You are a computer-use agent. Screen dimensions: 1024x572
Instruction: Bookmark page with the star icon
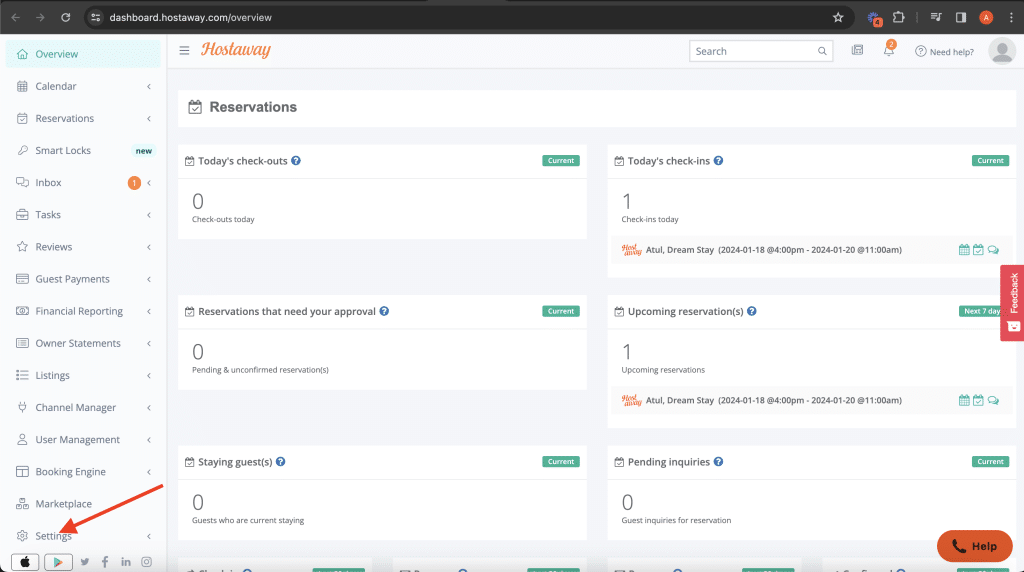tap(838, 18)
